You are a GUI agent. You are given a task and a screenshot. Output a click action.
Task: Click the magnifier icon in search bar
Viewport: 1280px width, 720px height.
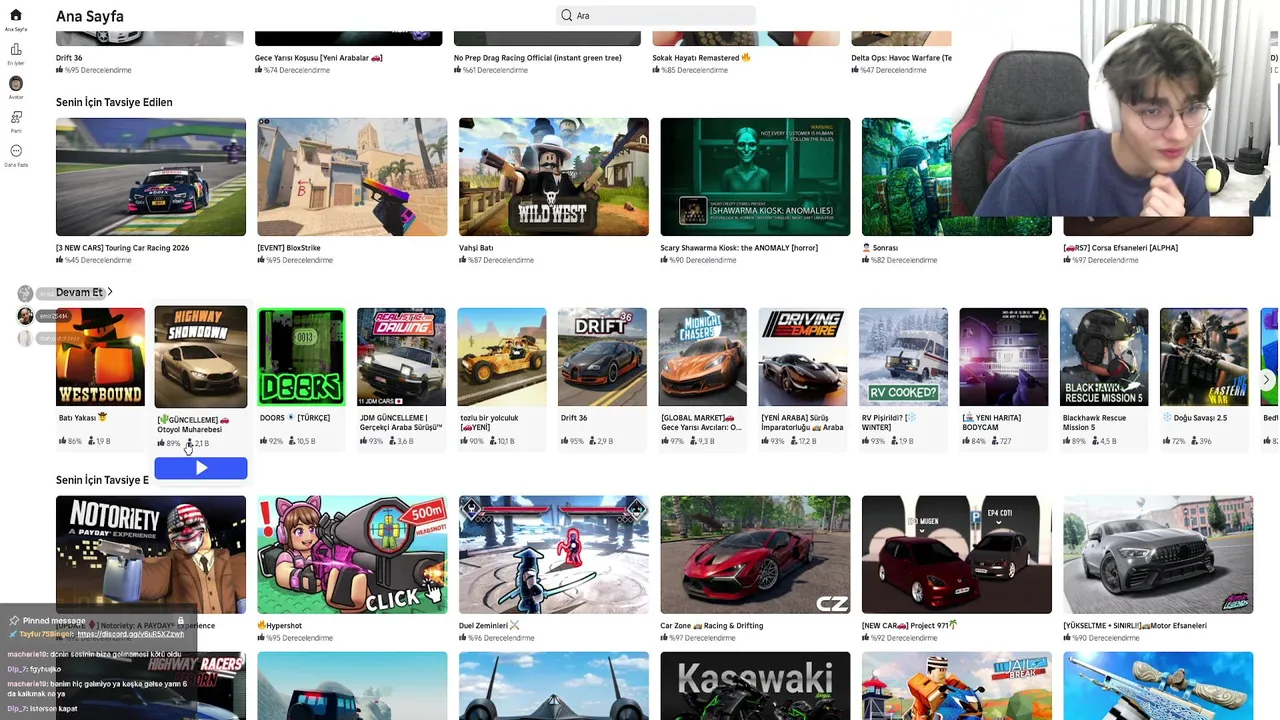(x=566, y=15)
